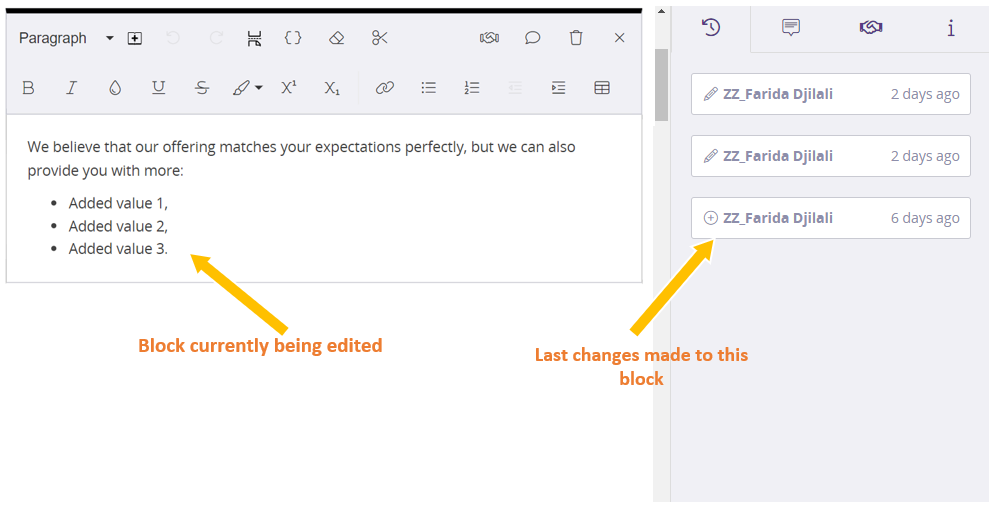The image size is (998, 511).
Task: Insert variable with curly braces icon
Action: click(x=293, y=38)
